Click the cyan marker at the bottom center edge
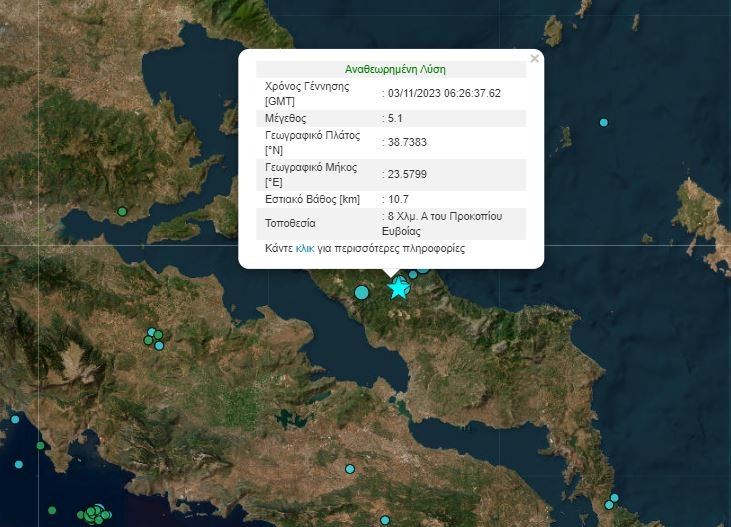Image resolution: width=731 pixels, height=527 pixels. click(x=385, y=520)
